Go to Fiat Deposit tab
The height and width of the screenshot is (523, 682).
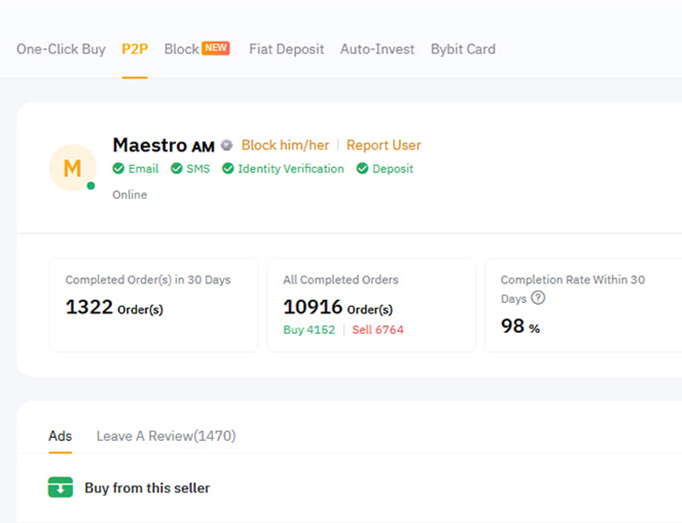287,49
